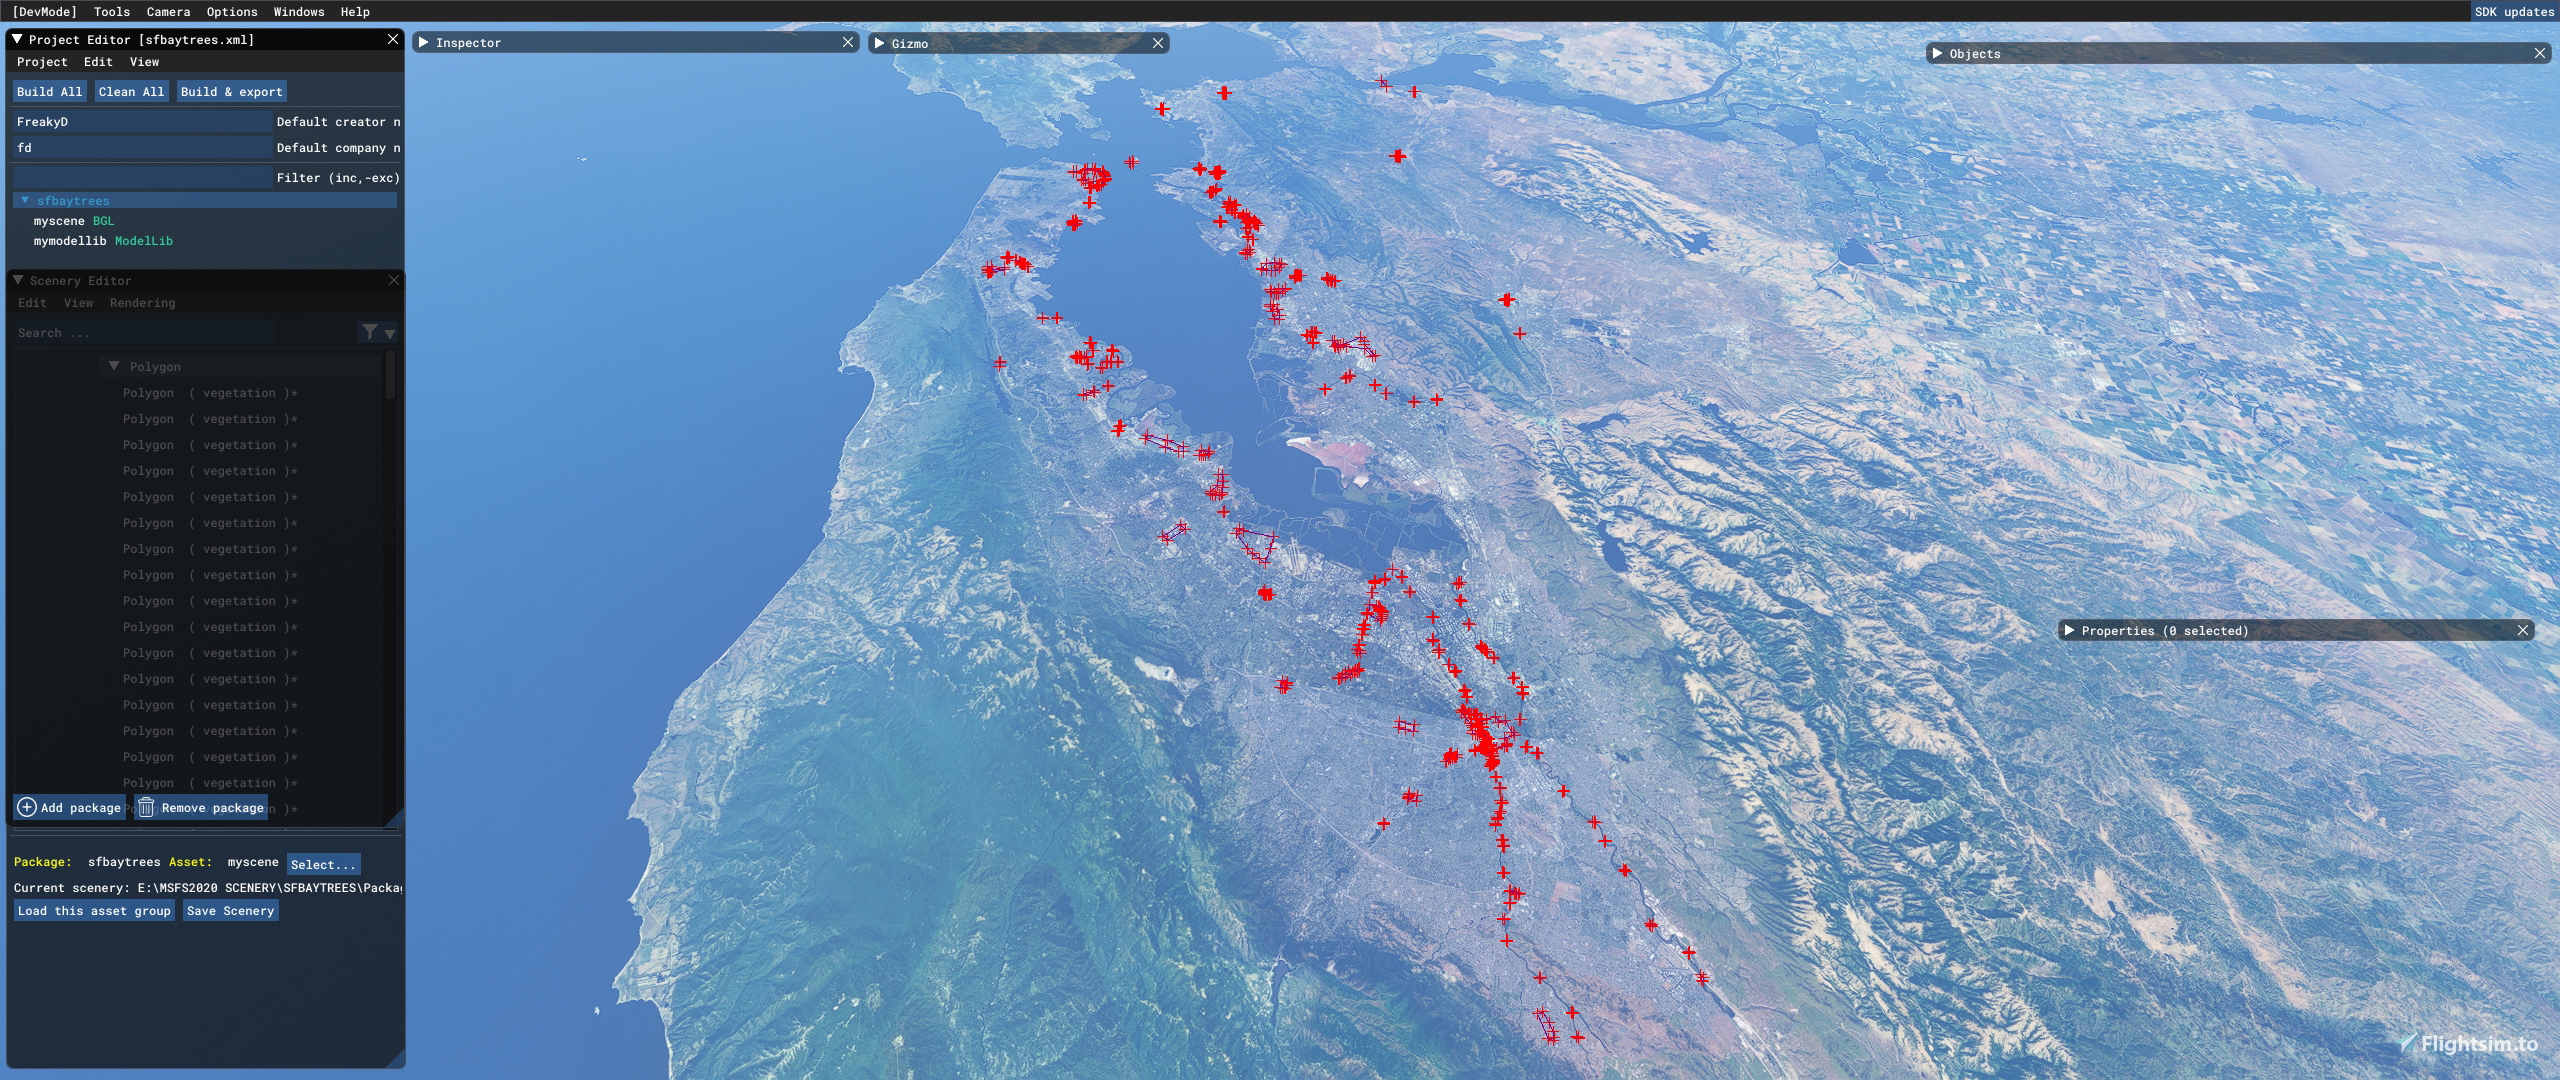Click the Scenery Editor list scrollbar
2560x1080 pixels.
pos(390,374)
